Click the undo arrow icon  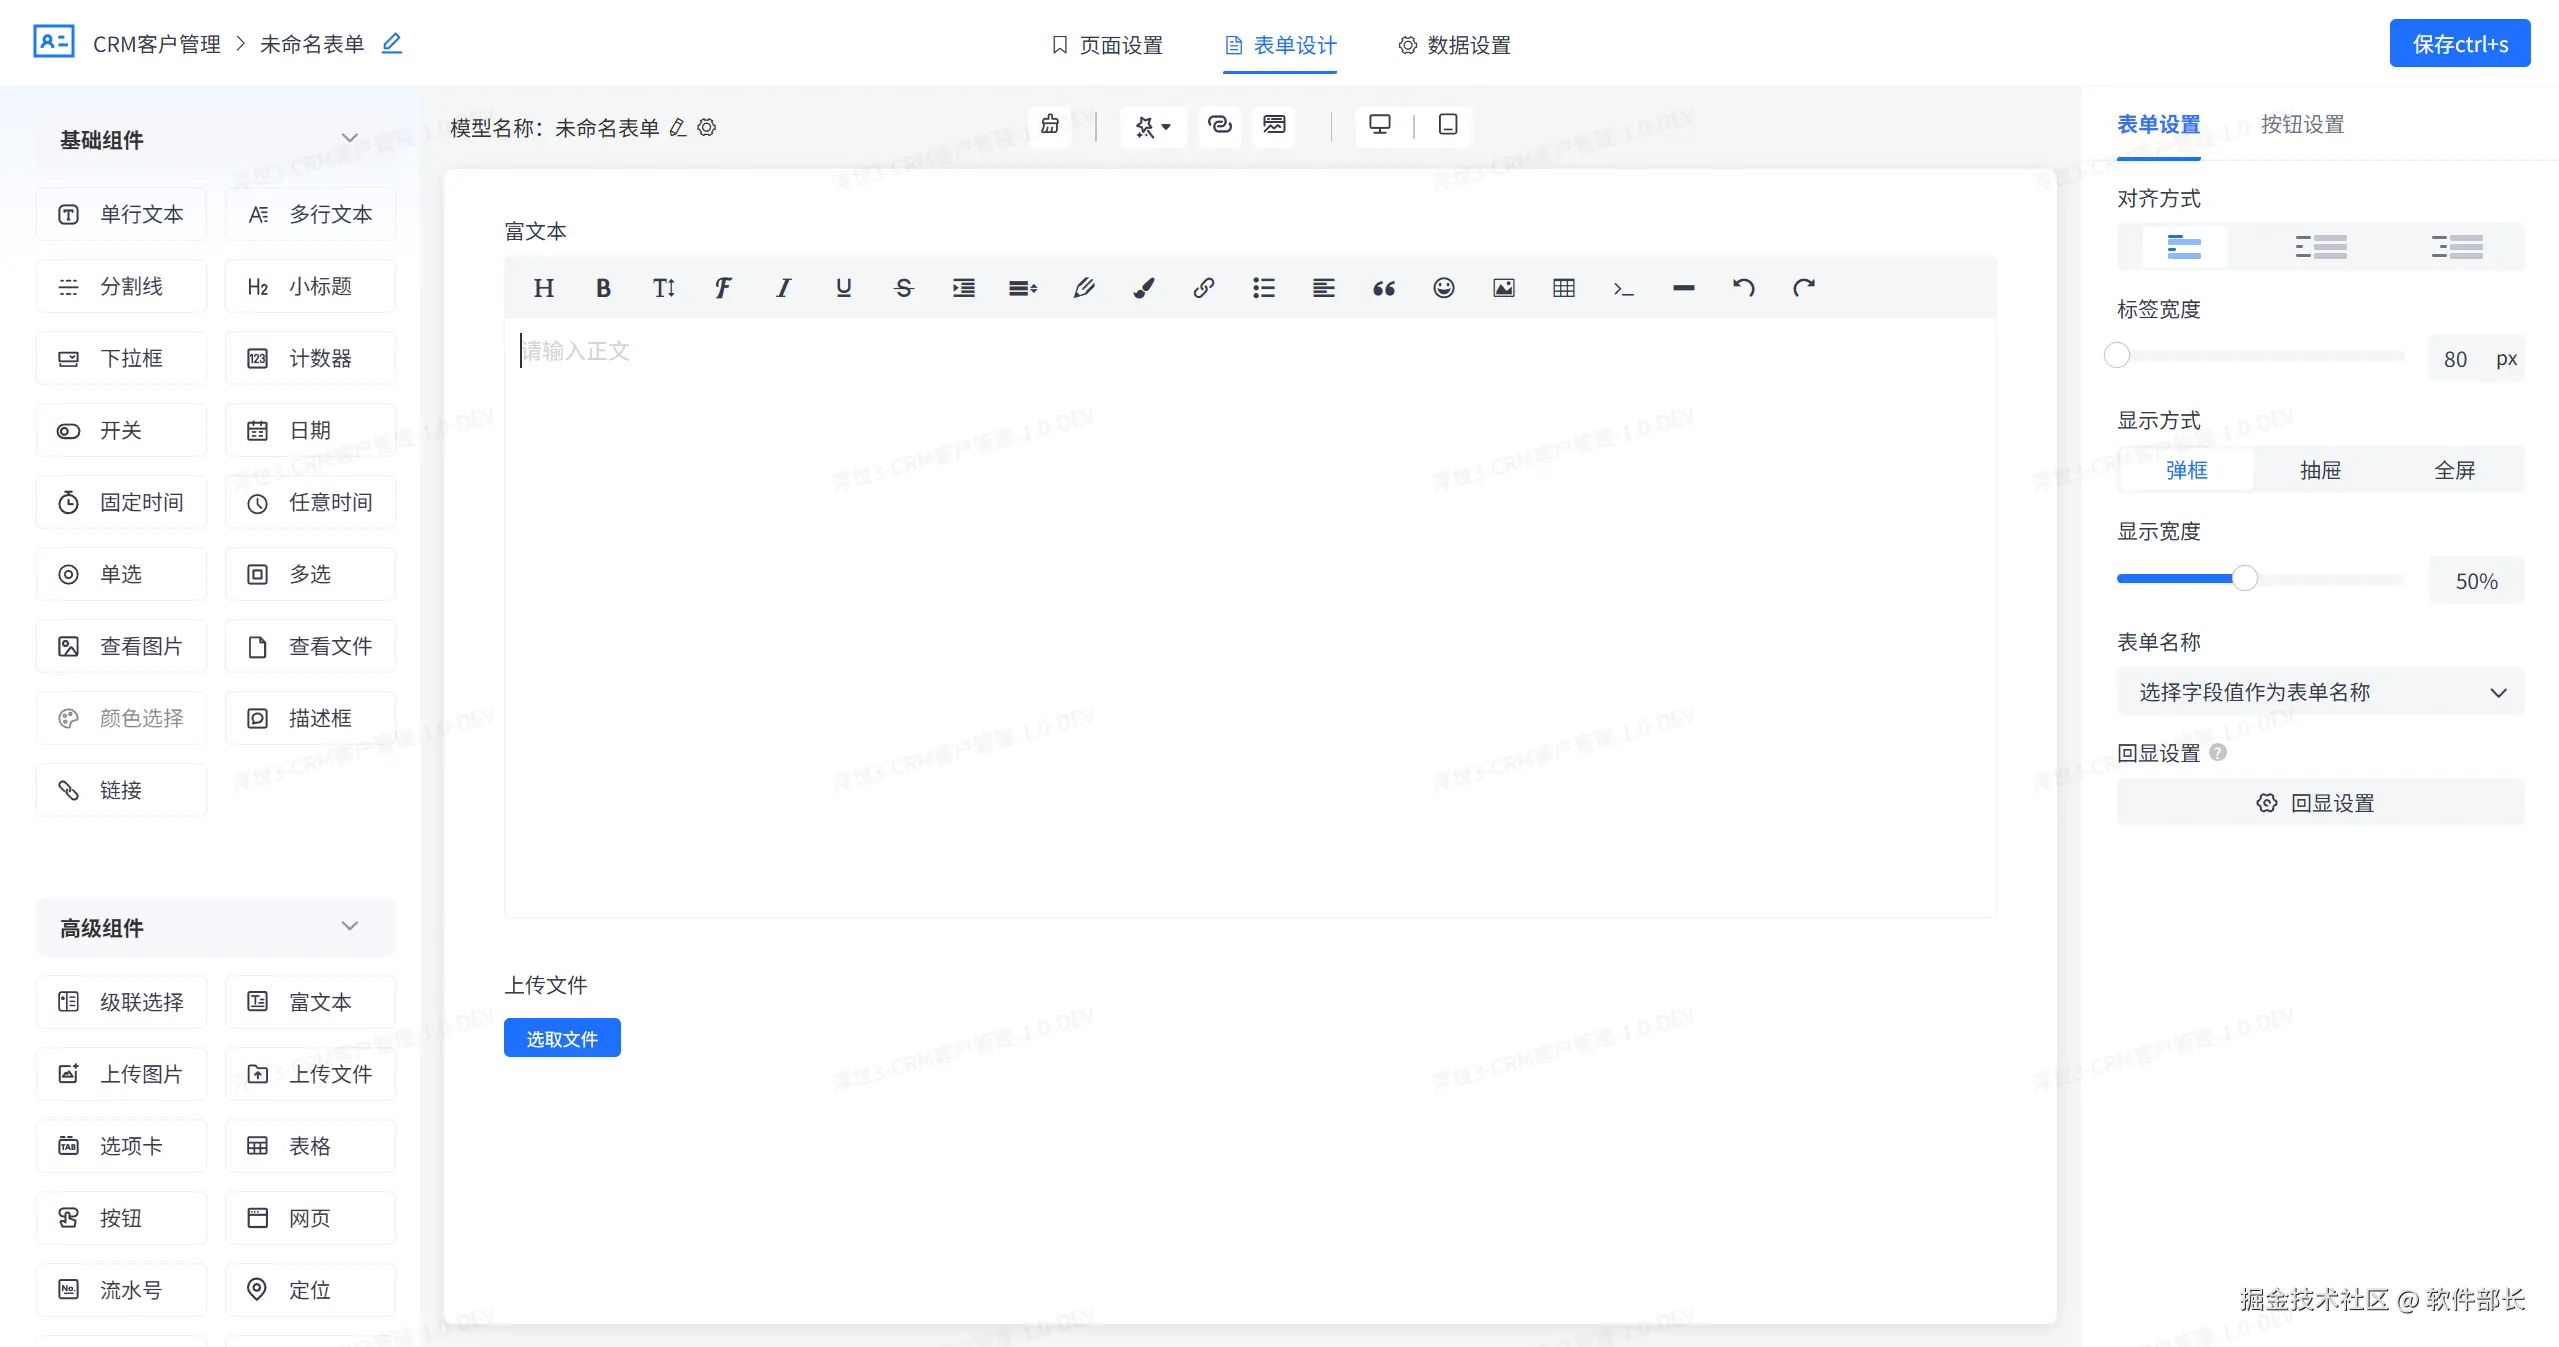[x=1743, y=288]
